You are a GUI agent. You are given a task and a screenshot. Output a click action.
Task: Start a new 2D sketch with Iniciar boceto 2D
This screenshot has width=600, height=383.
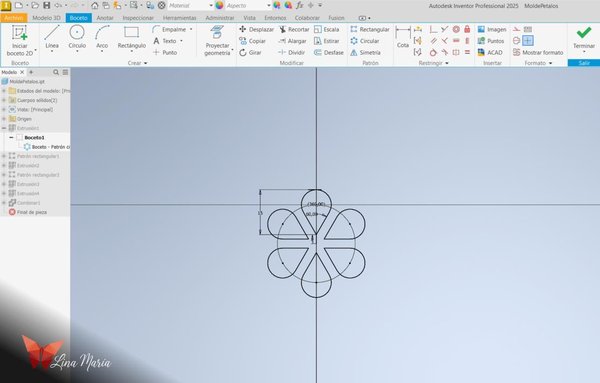[x=20, y=40]
